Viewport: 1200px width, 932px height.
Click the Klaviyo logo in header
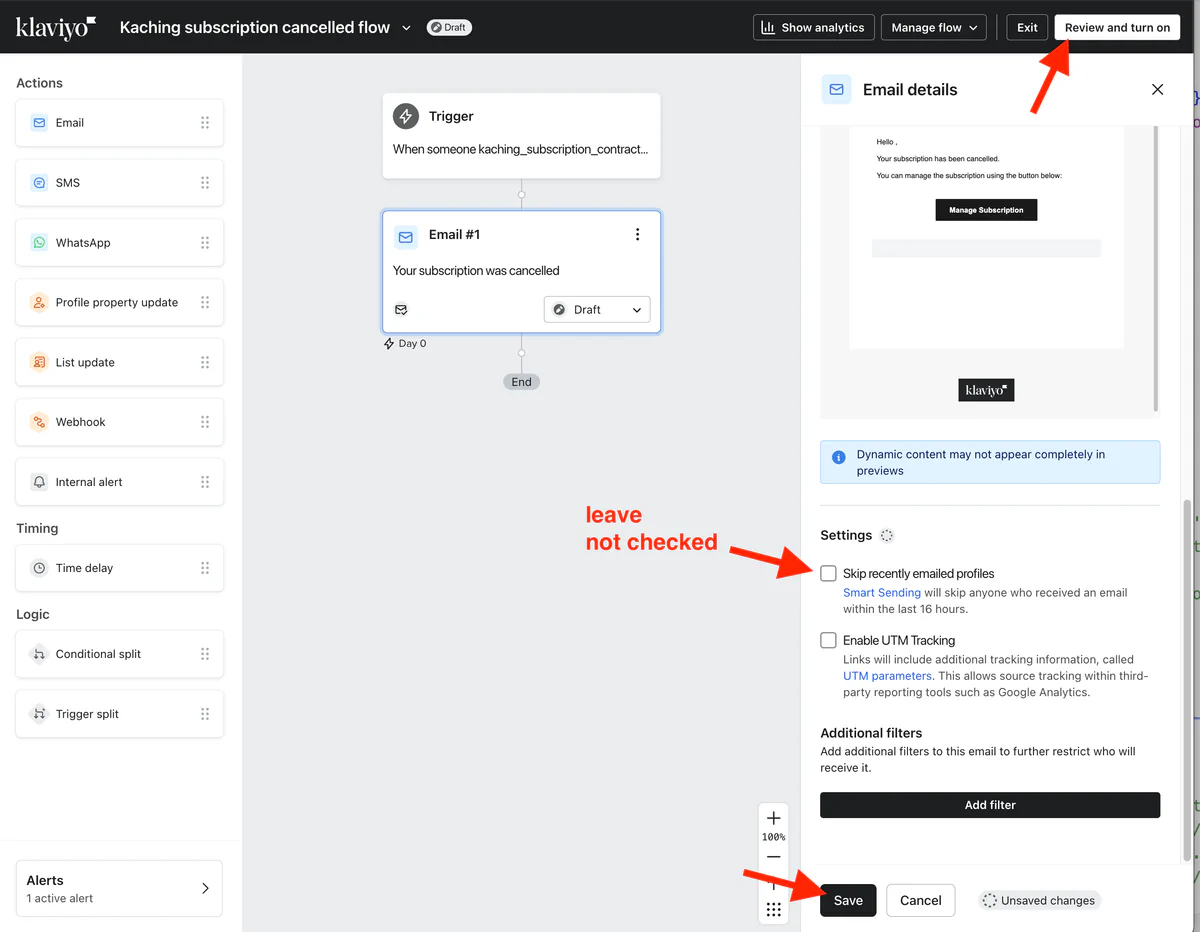57,27
